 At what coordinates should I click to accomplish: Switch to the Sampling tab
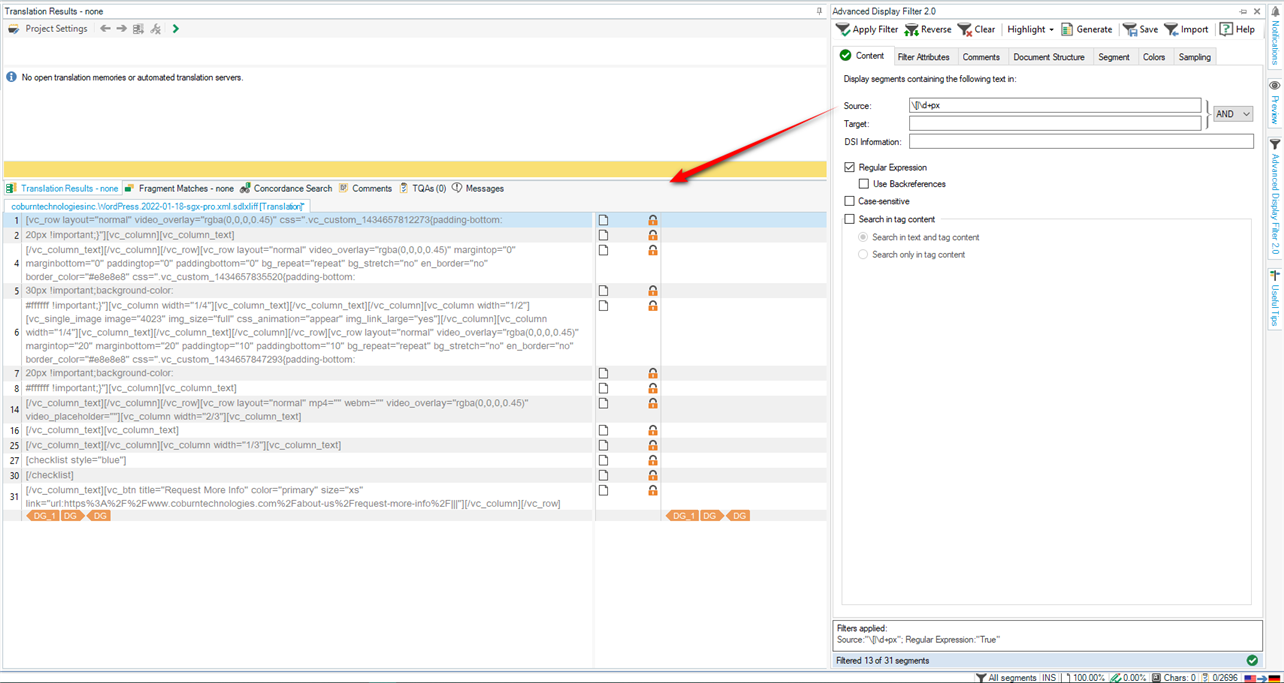coord(1194,57)
